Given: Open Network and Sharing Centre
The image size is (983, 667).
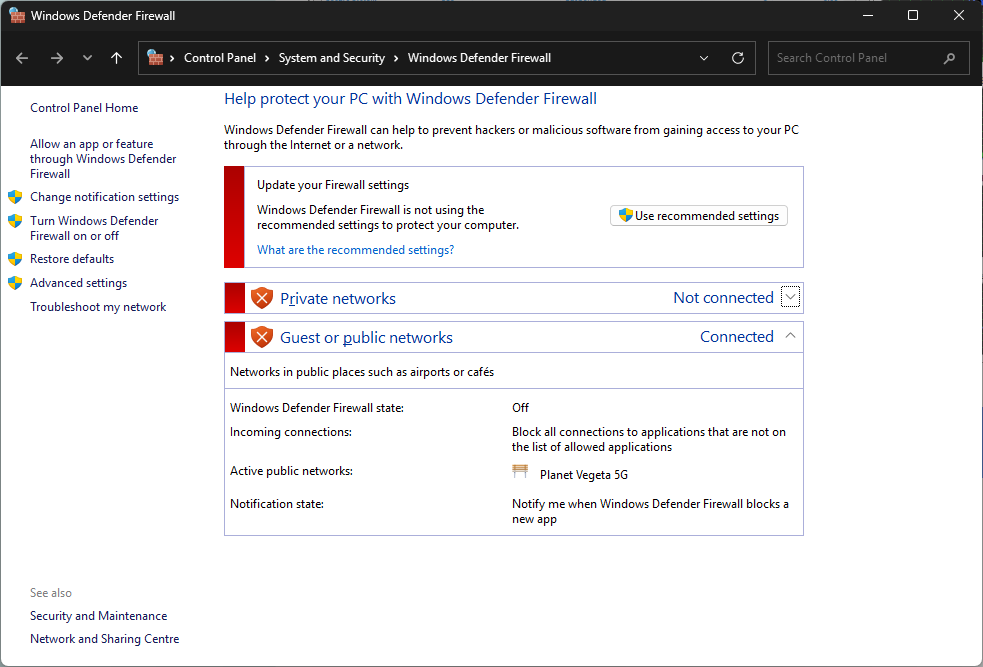Looking at the screenshot, I should [105, 639].
